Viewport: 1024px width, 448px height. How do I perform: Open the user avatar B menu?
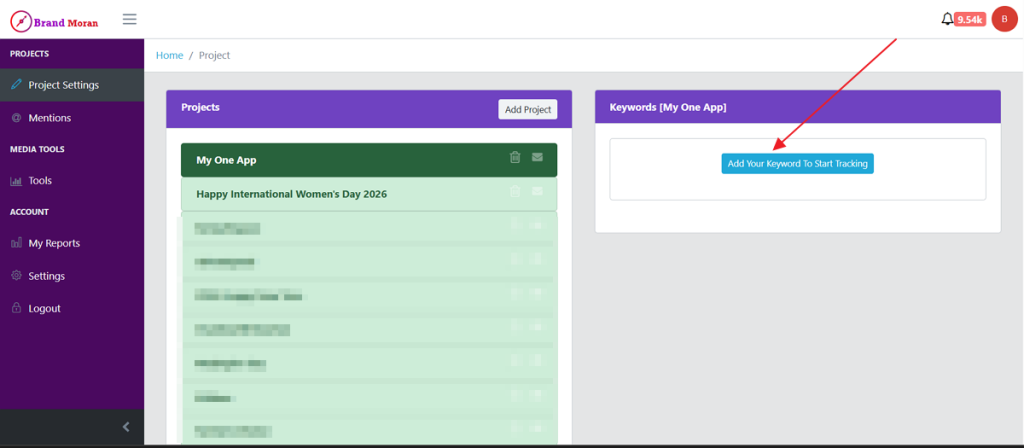[x=1004, y=19]
